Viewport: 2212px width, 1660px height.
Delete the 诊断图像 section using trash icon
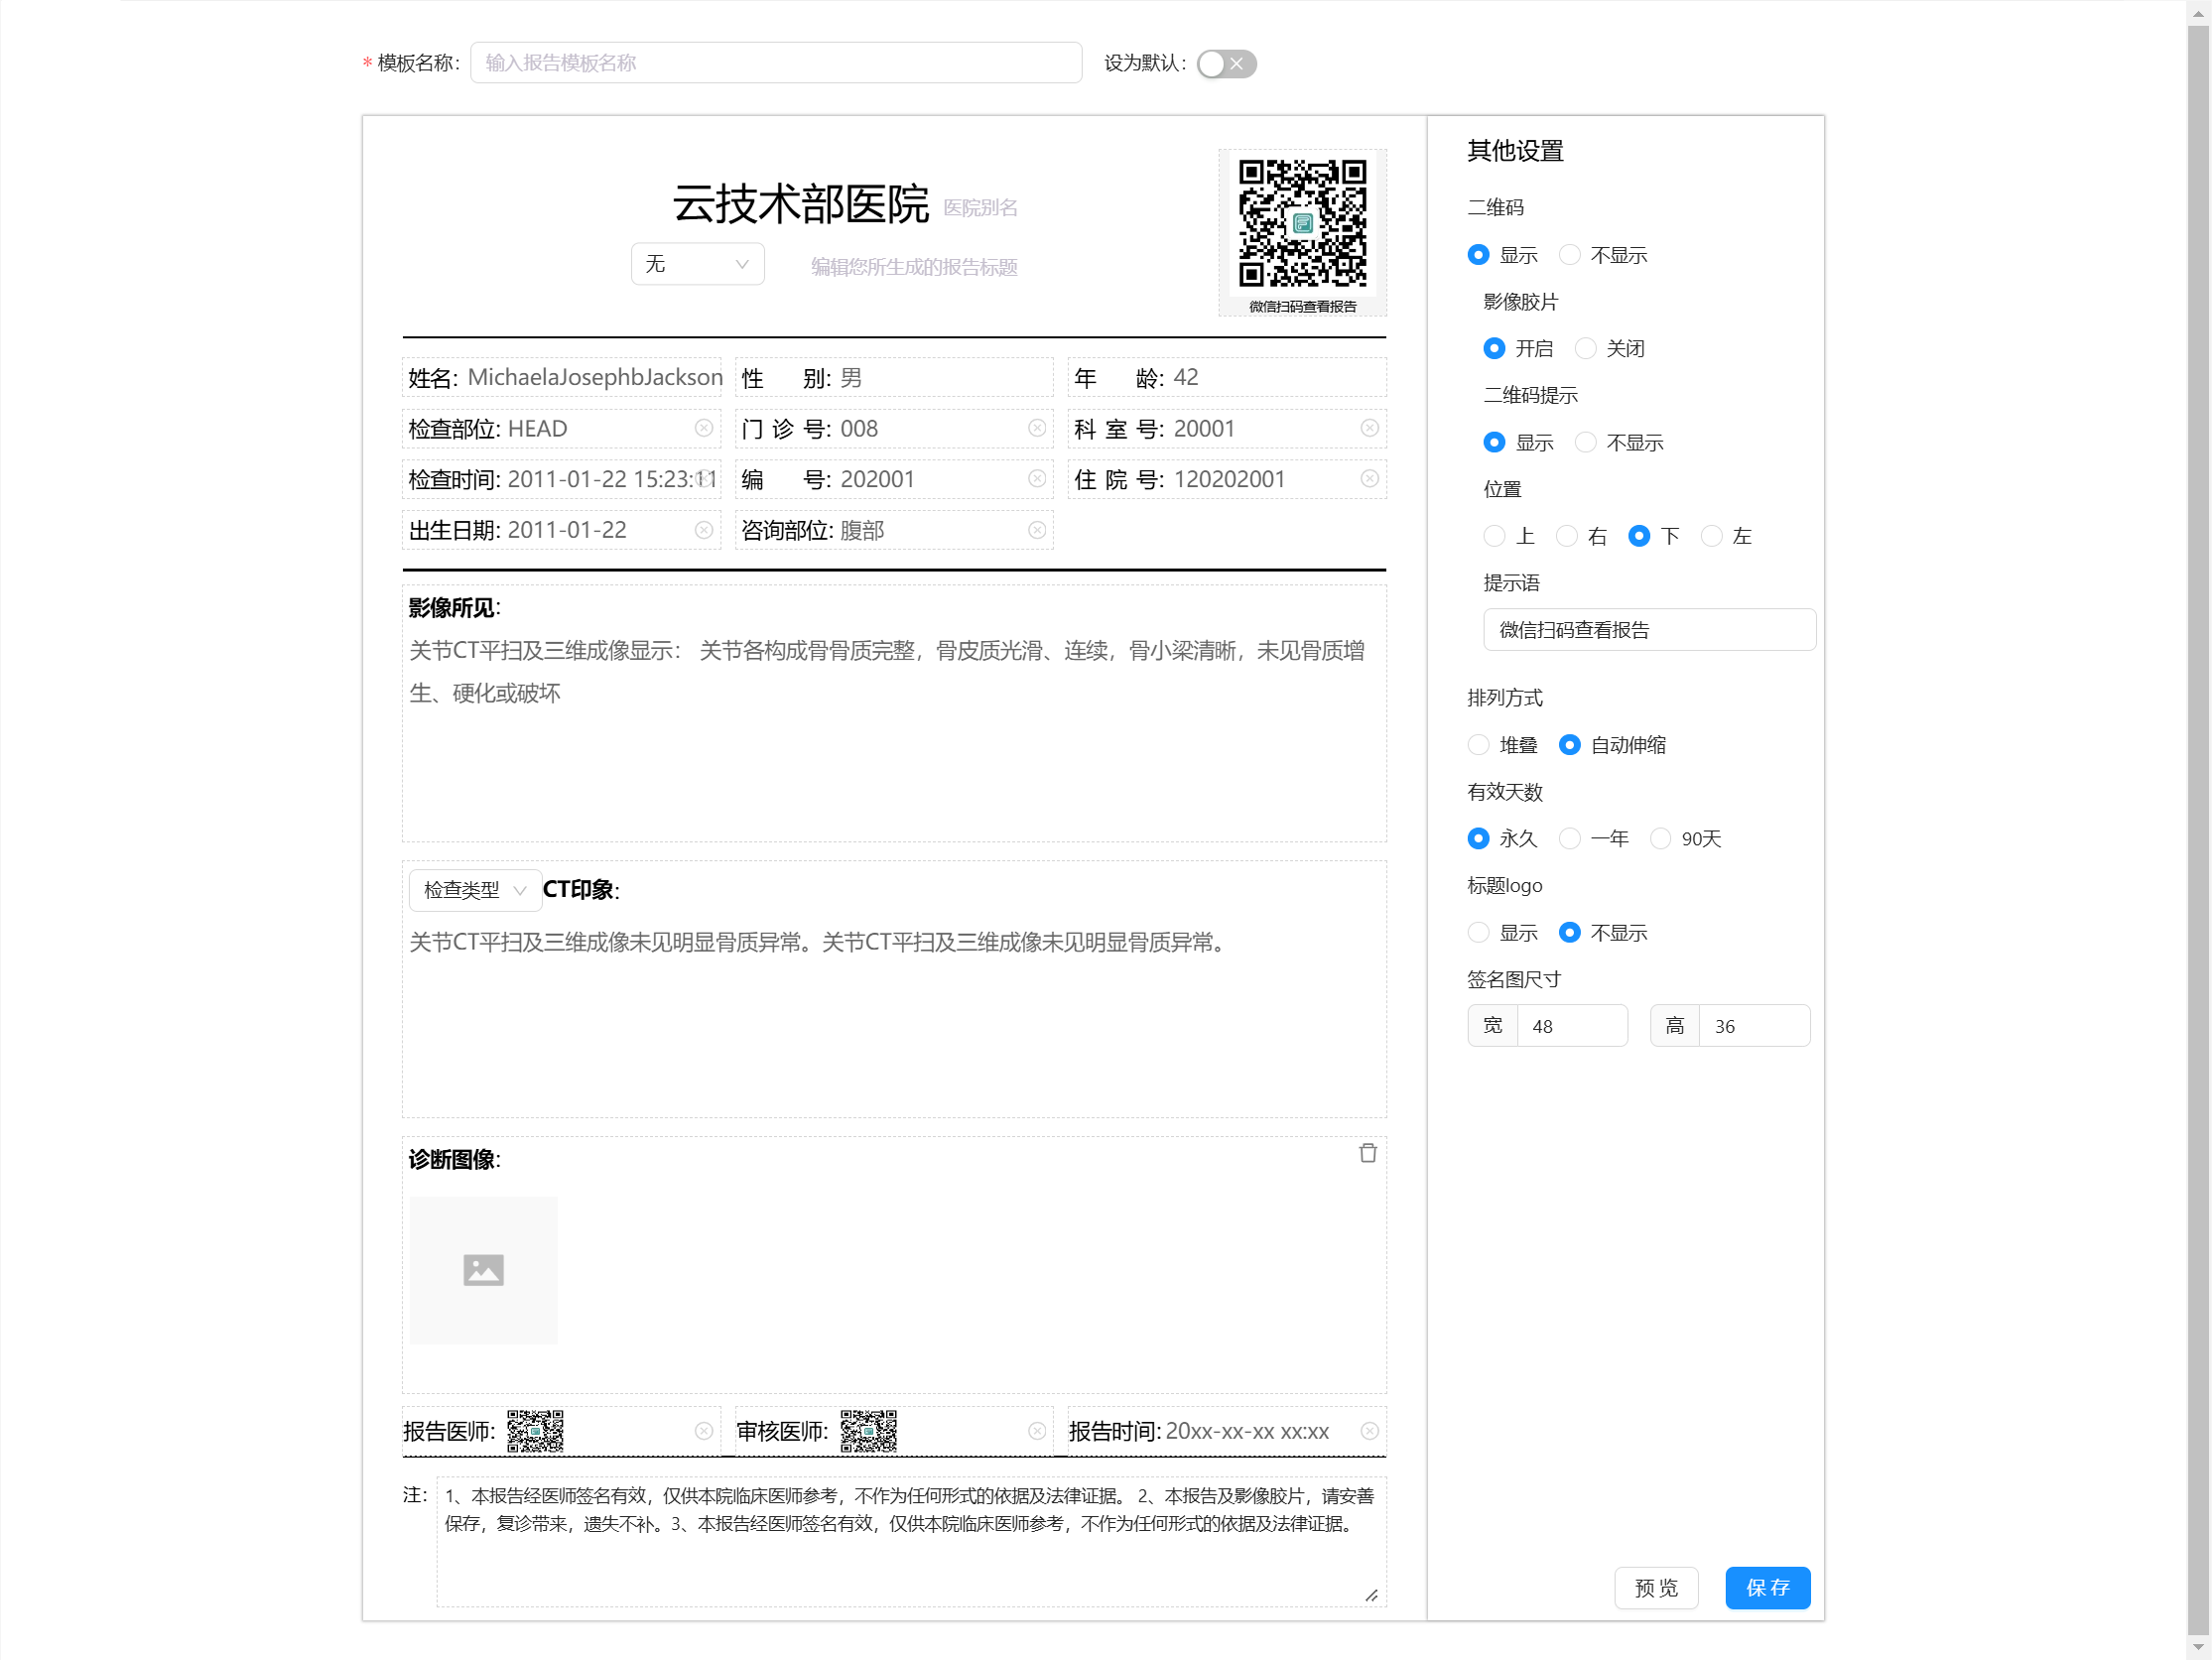1369,1154
